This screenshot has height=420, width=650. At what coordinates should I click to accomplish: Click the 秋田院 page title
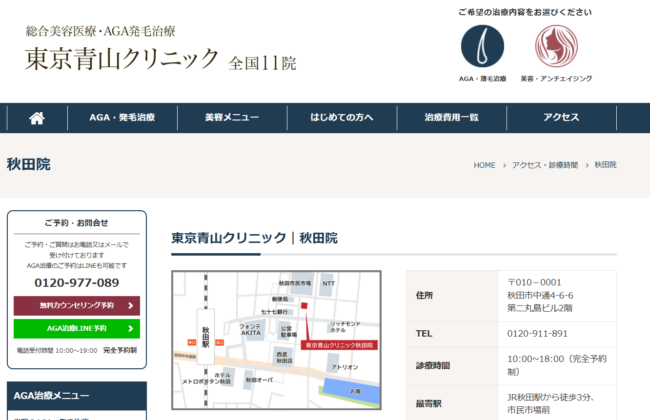(x=29, y=165)
